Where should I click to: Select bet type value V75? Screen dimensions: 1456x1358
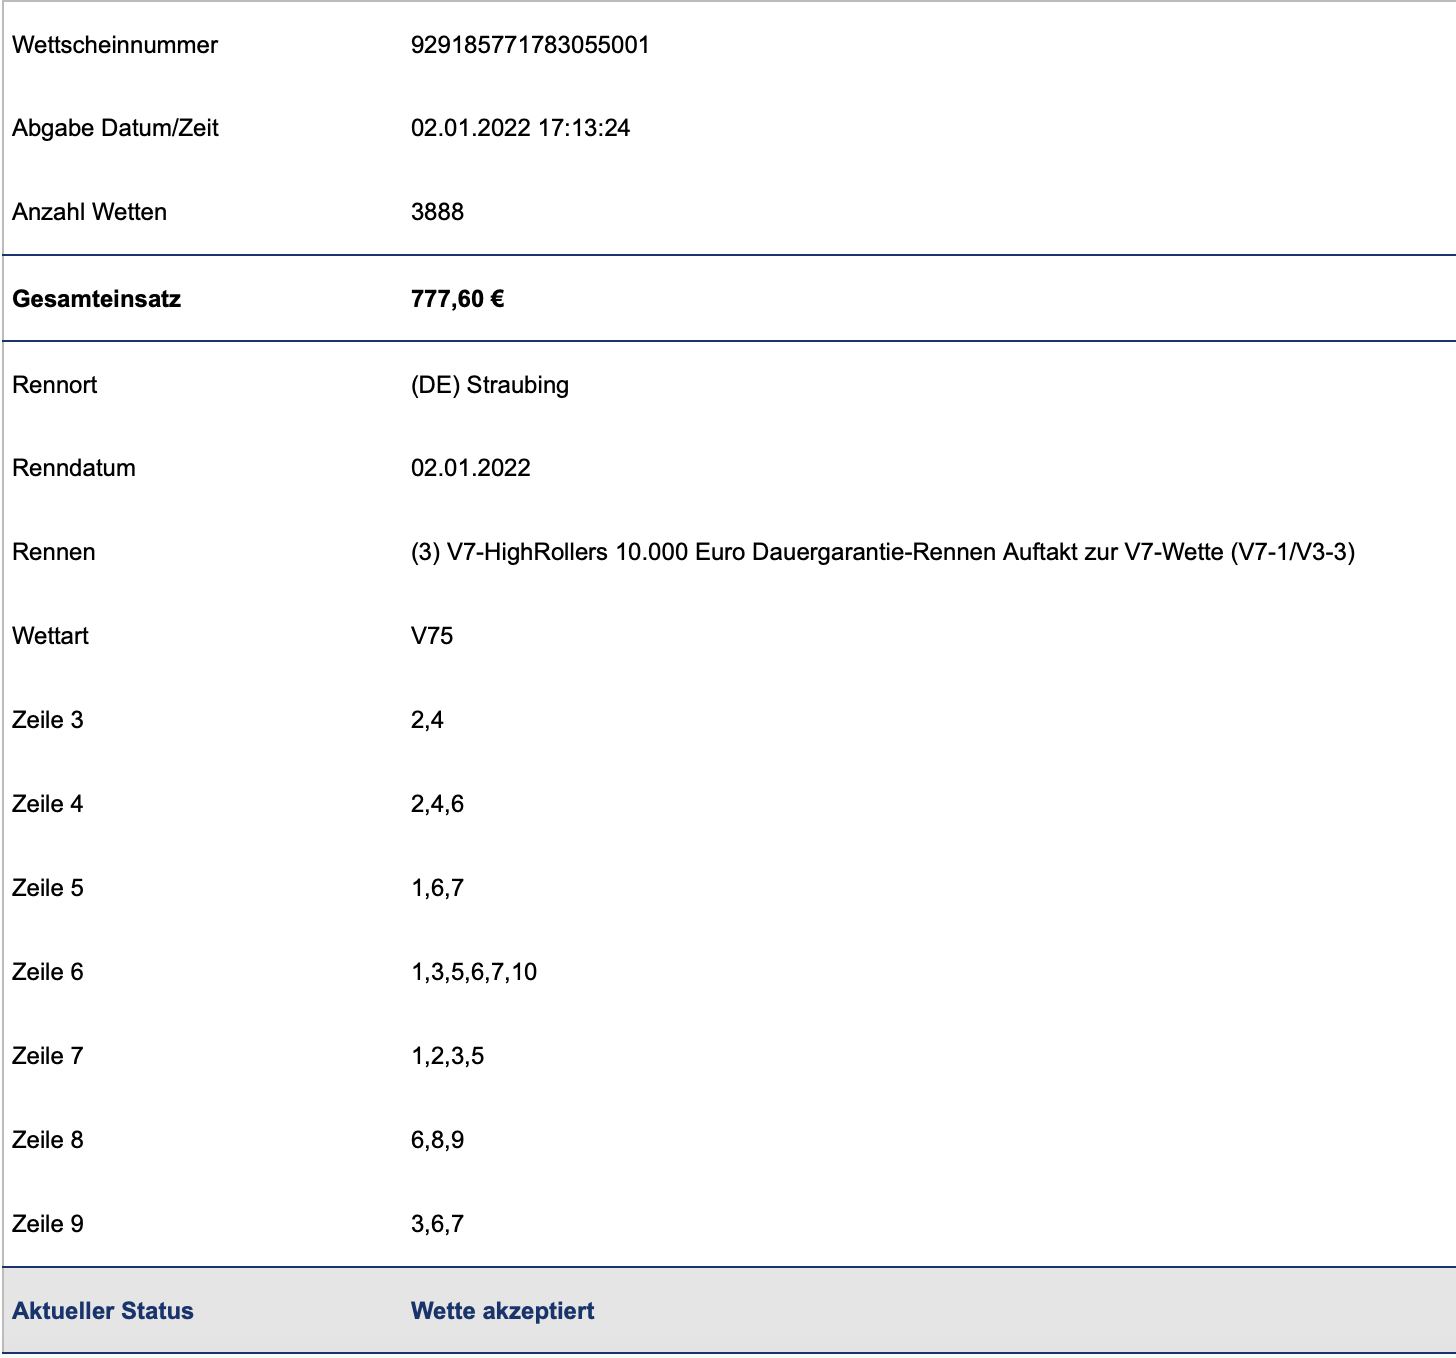(x=432, y=636)
